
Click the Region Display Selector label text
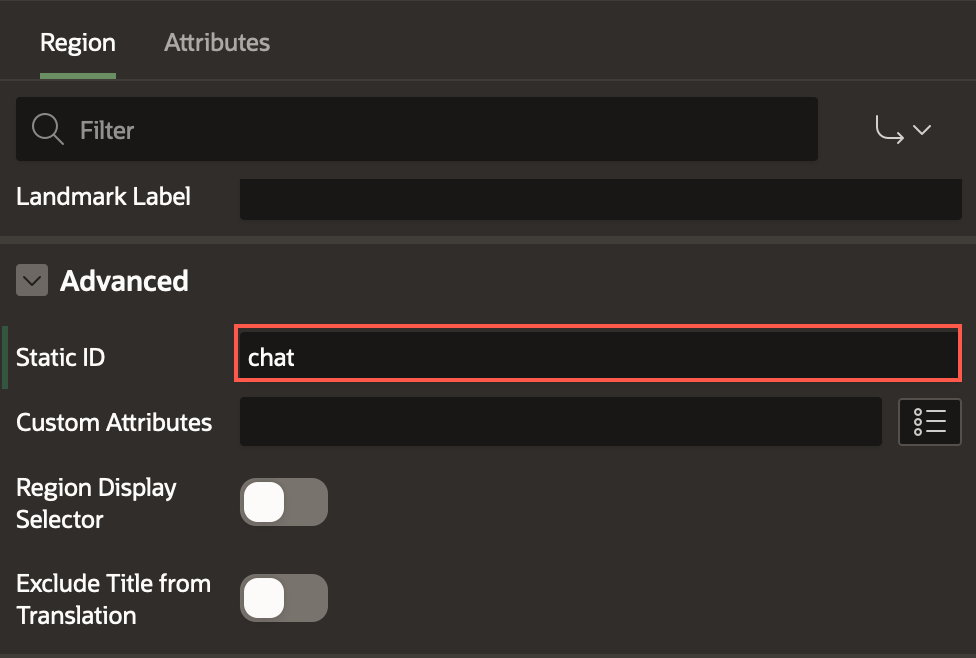coord(96,503)
